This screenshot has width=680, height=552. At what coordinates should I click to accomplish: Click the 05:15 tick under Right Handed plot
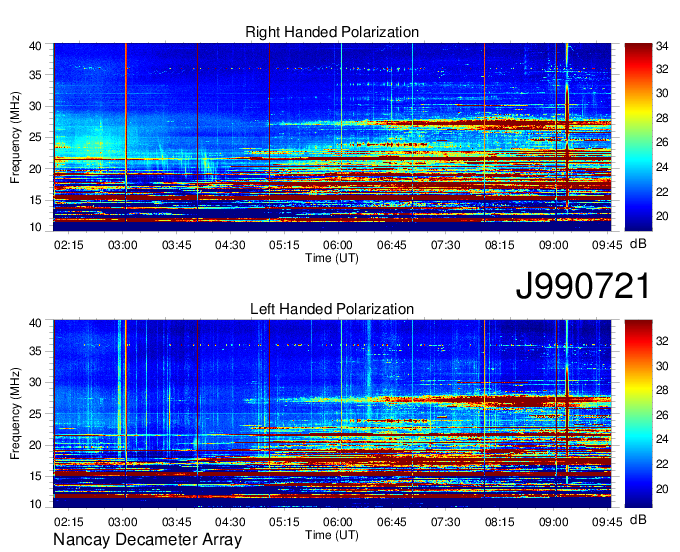[284, 245]
